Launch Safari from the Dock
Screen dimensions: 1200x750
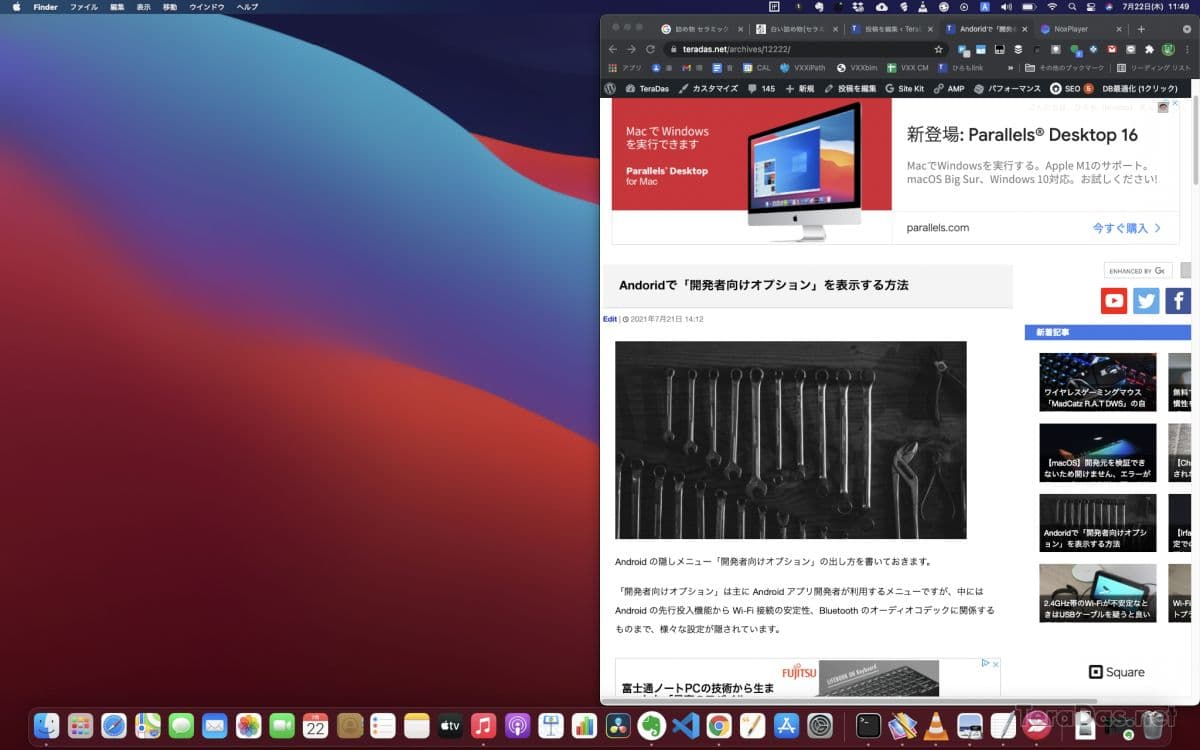[x=114, y=726]
